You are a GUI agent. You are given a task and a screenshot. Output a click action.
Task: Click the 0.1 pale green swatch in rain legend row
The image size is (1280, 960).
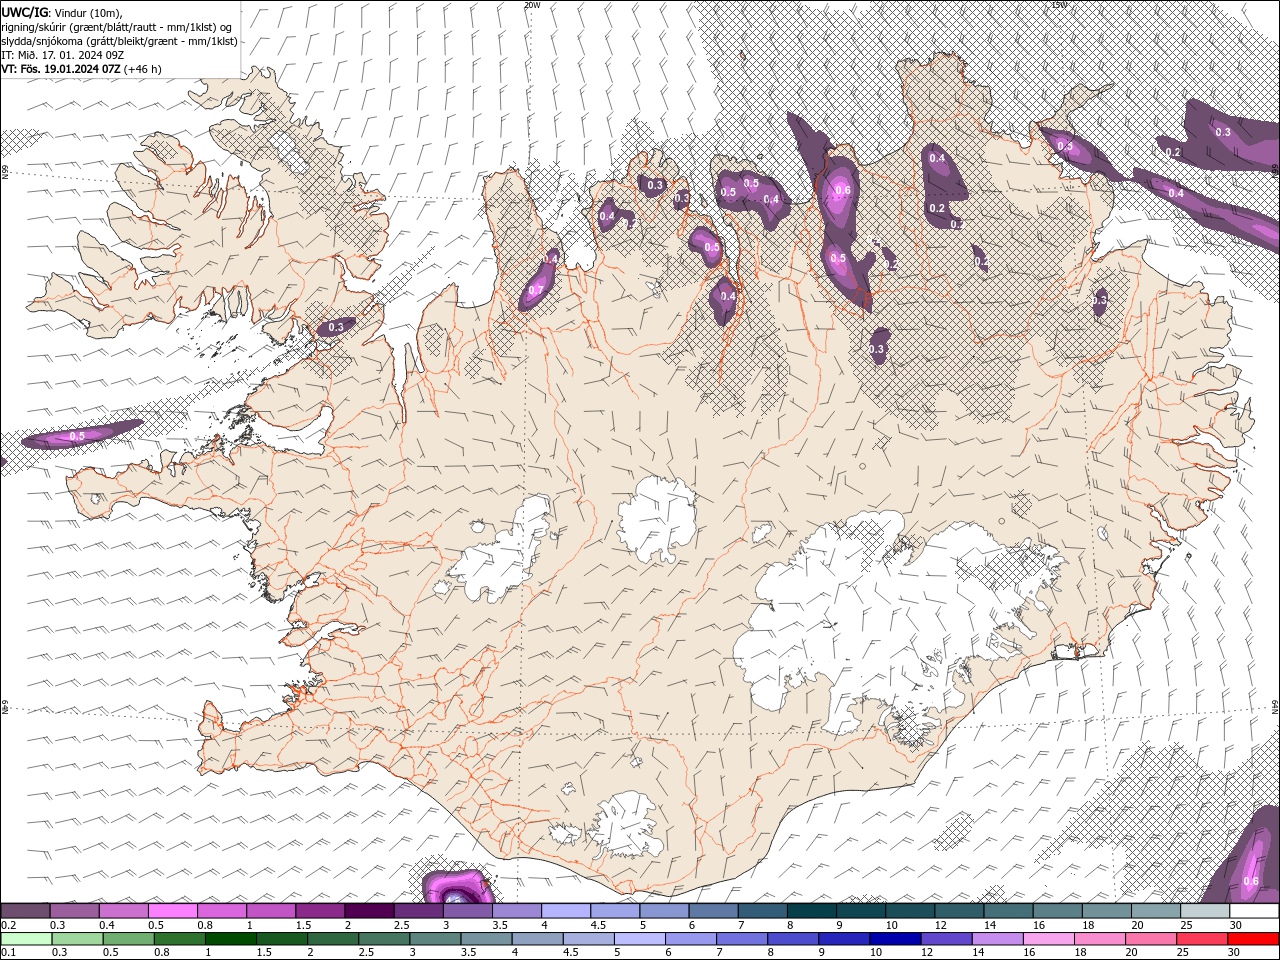click(x=26, y=939)
